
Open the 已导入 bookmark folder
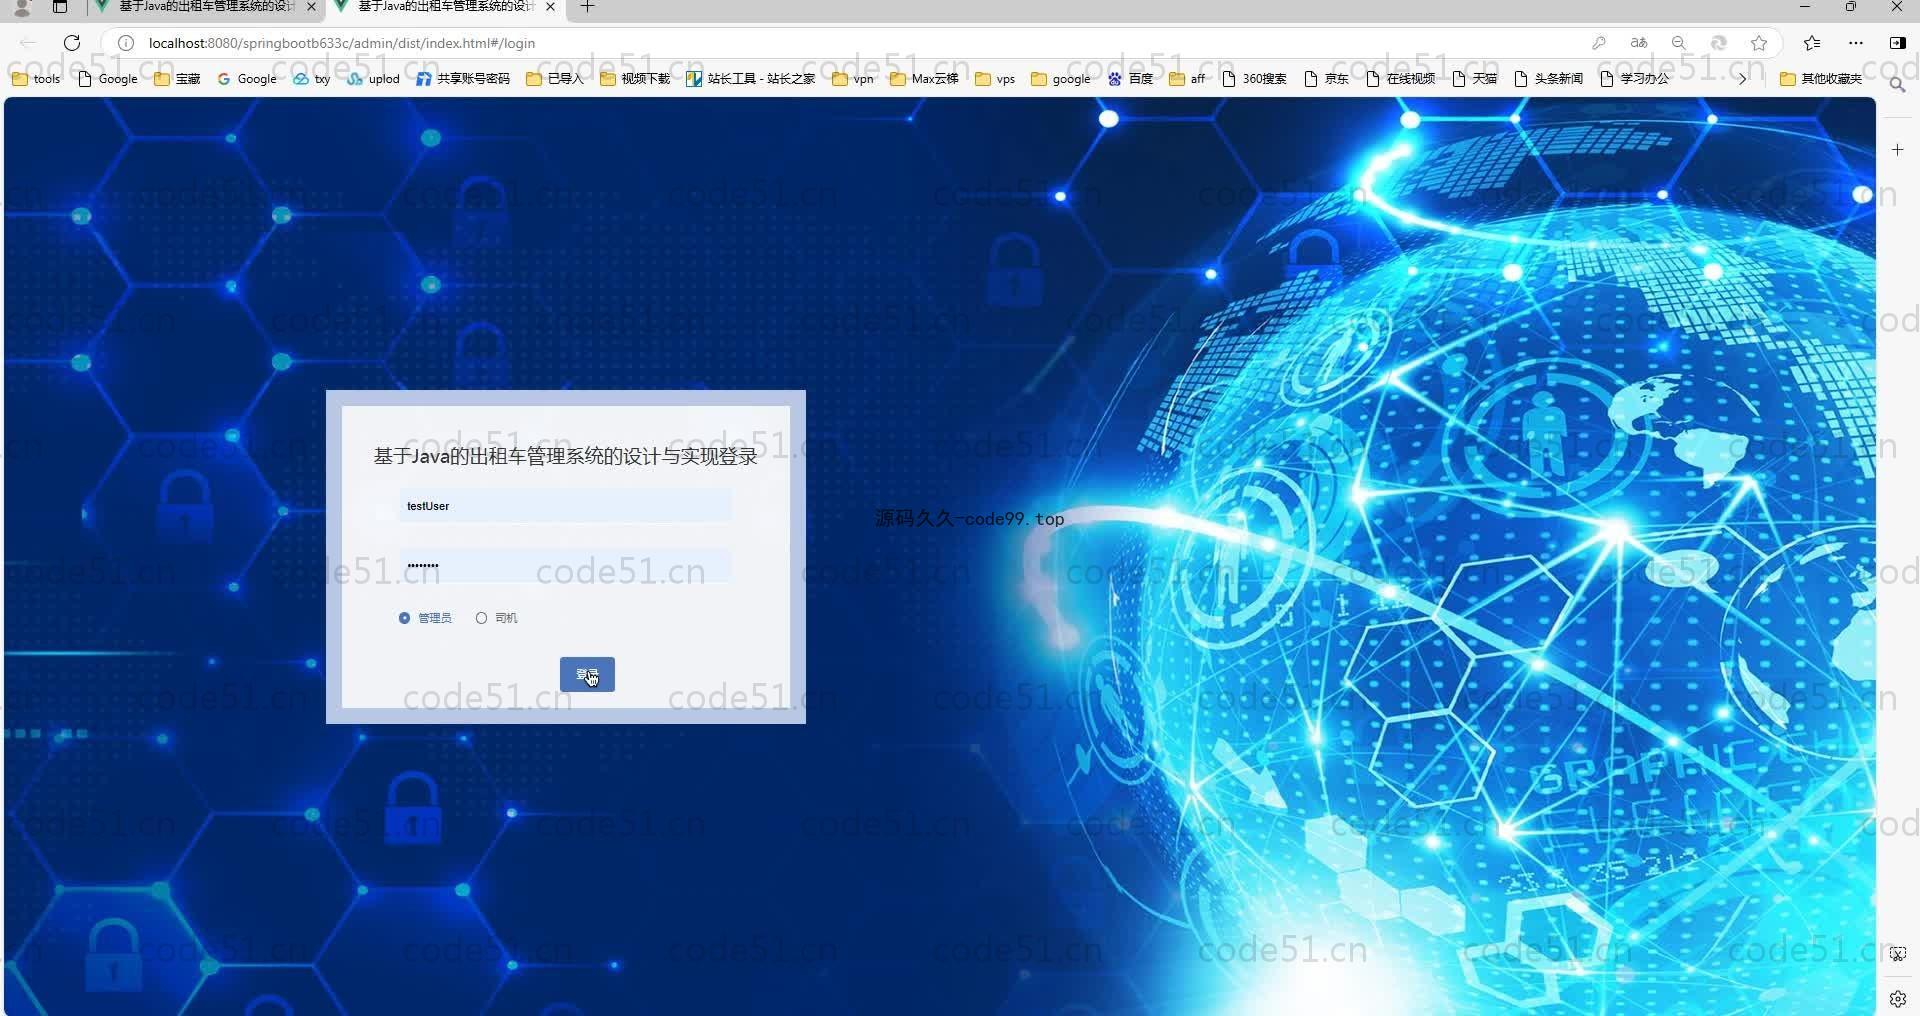coord(555,79)
